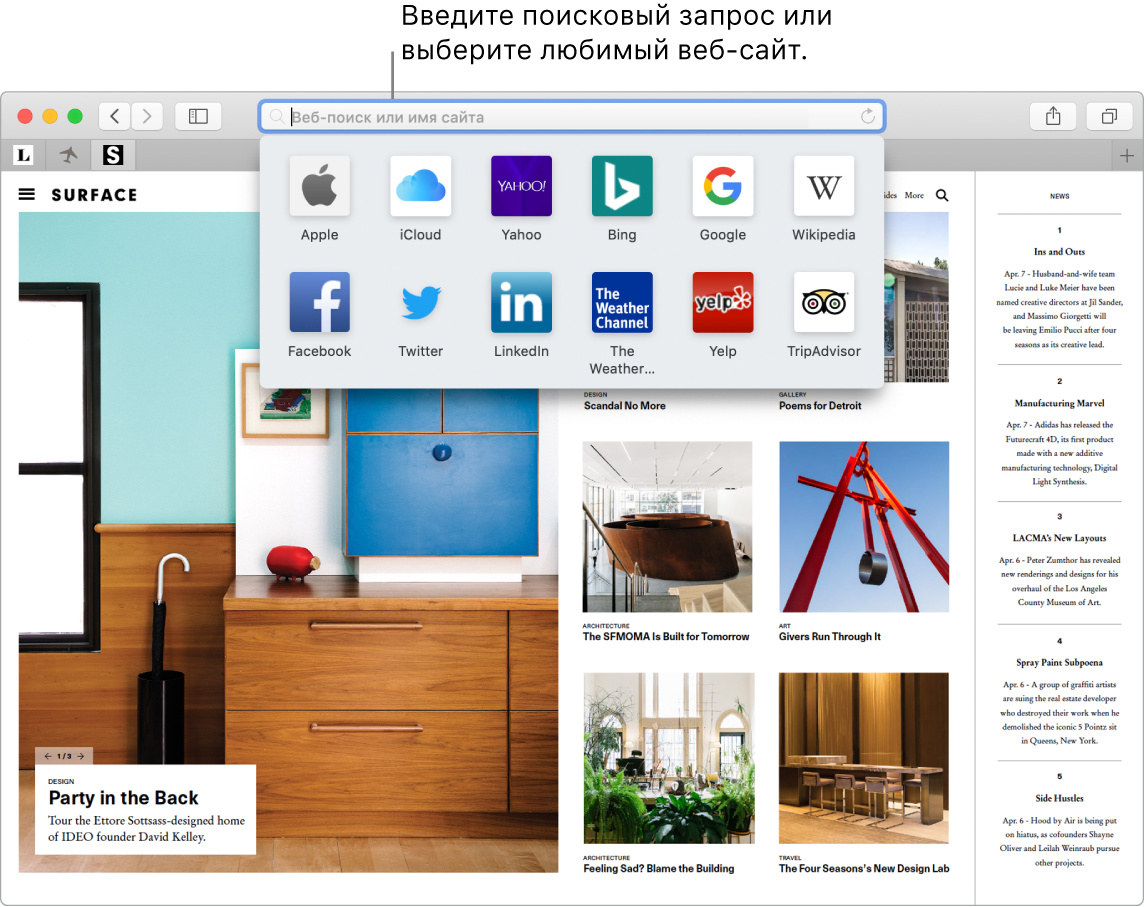Switch to the S pinned tab
This screenshot has width=1144, height=907.
113,155
